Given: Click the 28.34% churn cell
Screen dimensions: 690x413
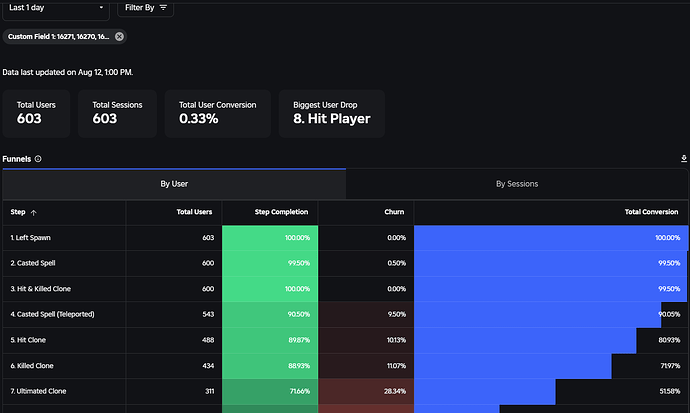Looking at the screenshot, I should (366, 391).
